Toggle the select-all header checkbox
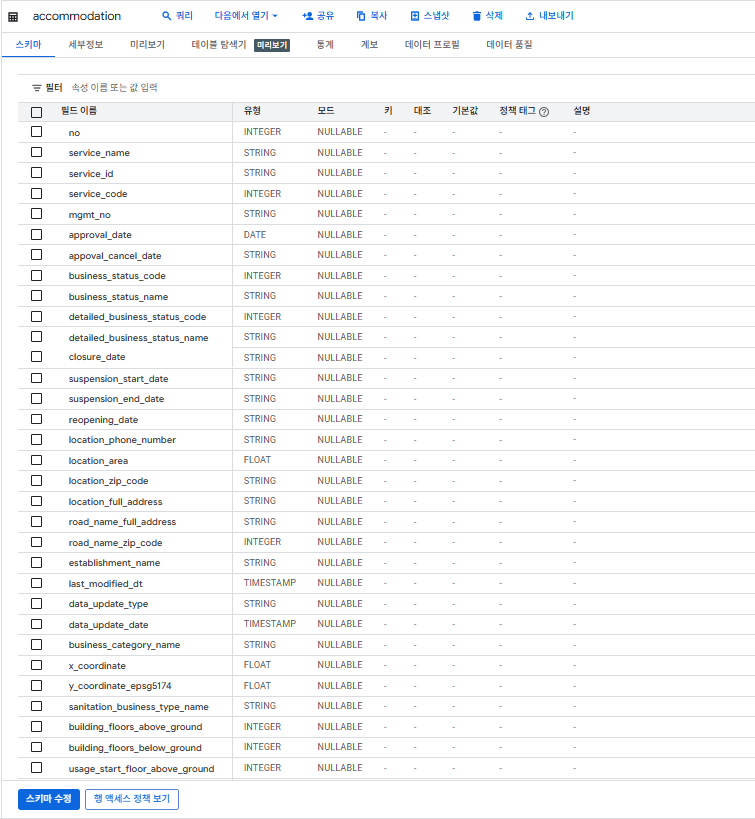This screenshot has width=755, height=819. pyautogui.click(x=37, y=112)
